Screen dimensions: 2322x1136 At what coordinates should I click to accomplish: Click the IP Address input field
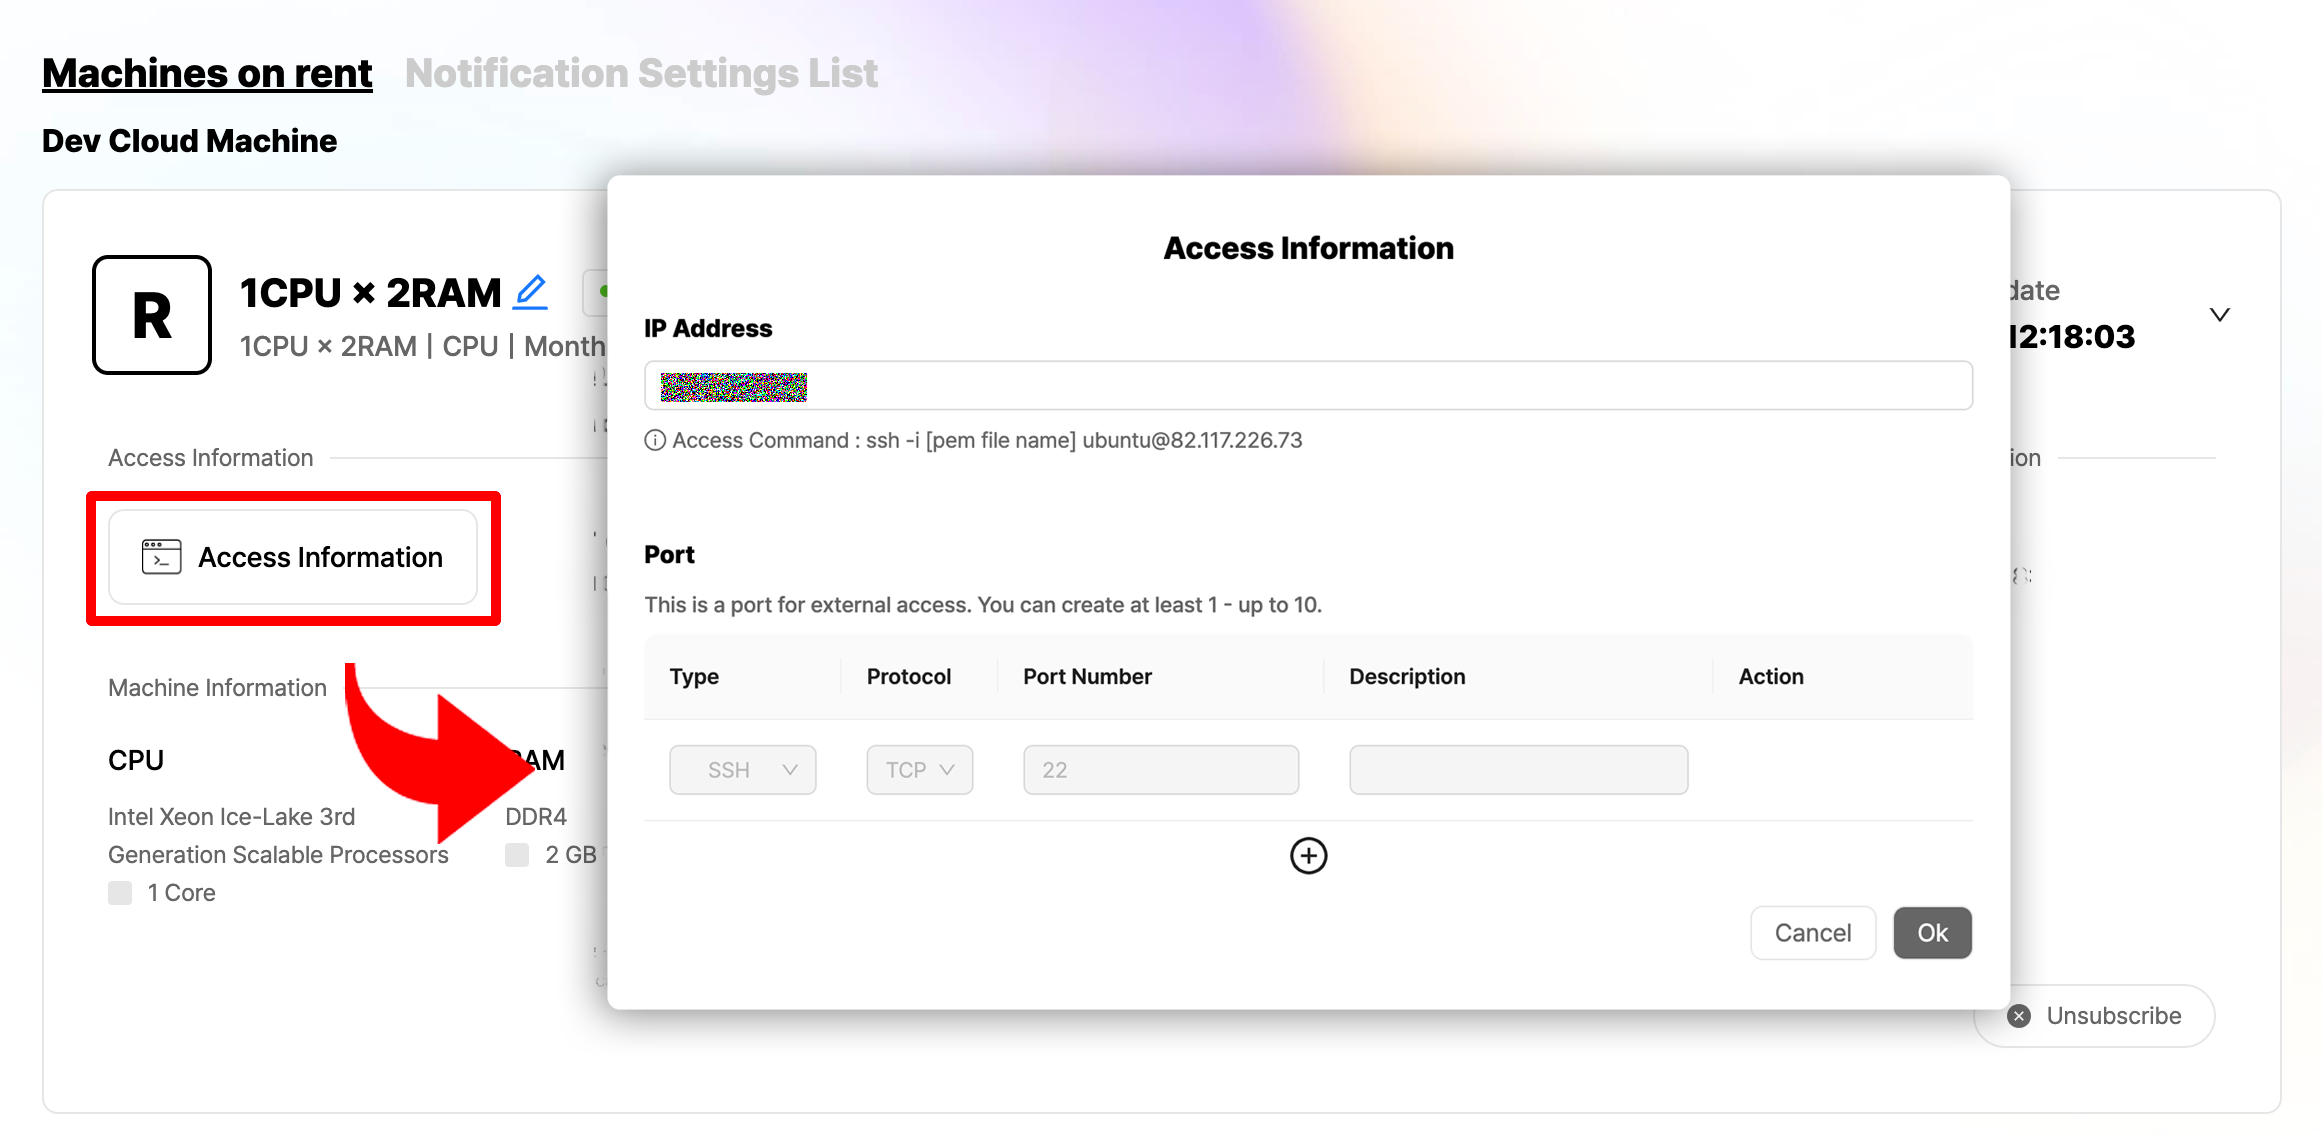point(1308,386)
